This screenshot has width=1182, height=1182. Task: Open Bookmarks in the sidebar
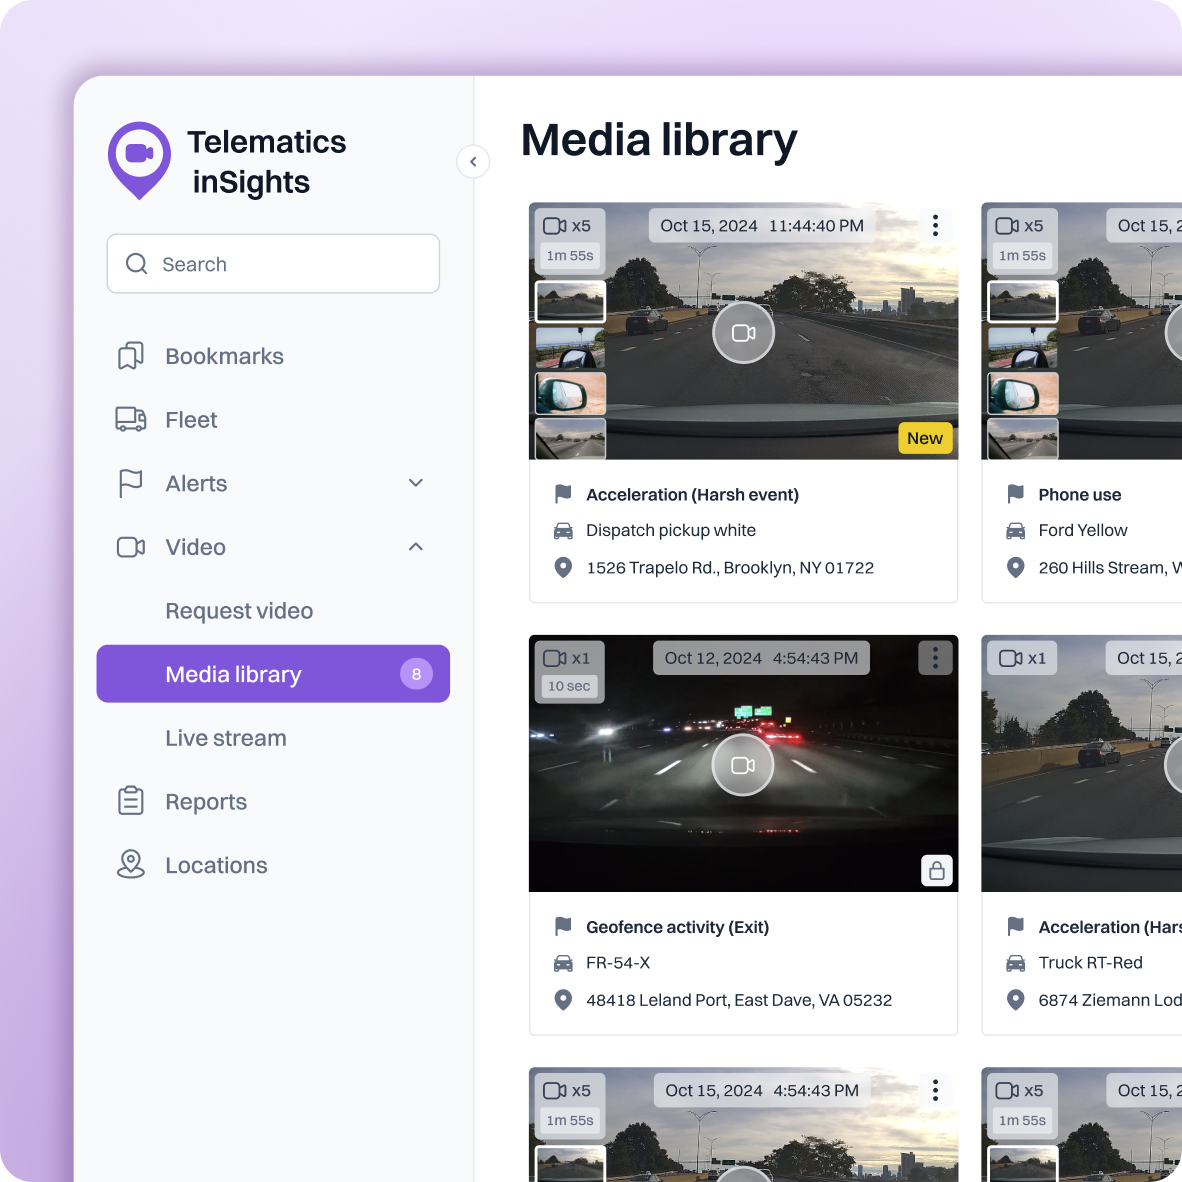point(224,356)
